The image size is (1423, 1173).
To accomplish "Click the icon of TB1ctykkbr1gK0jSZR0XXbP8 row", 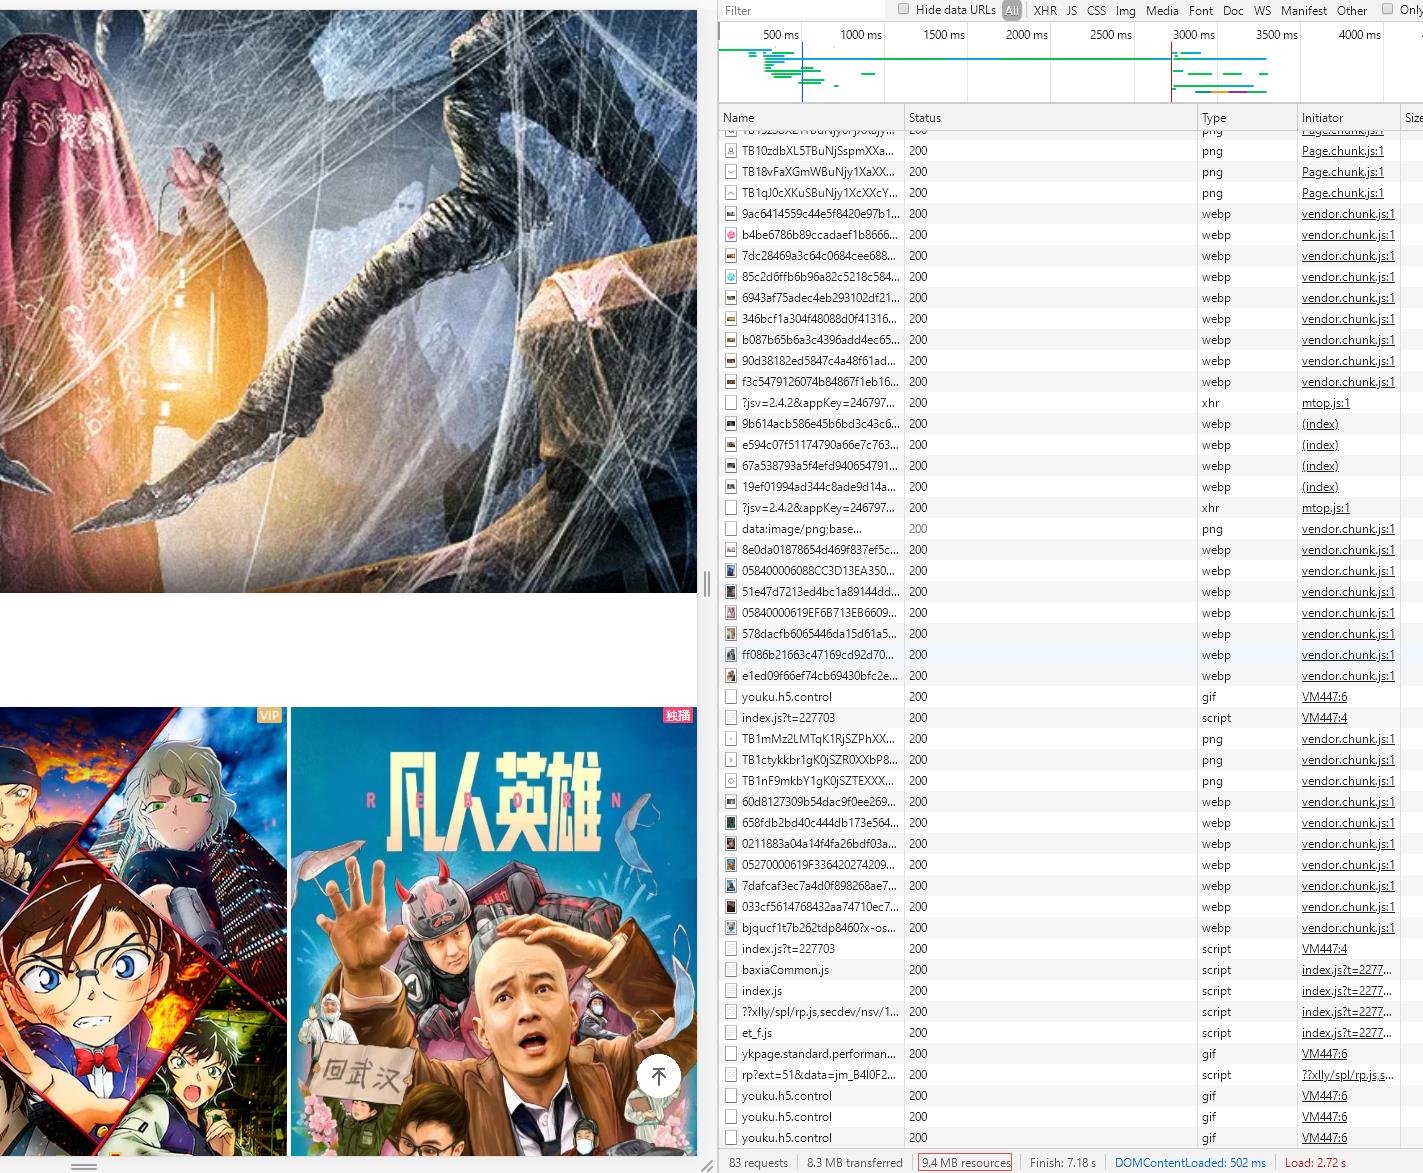I will pos(731,760).
